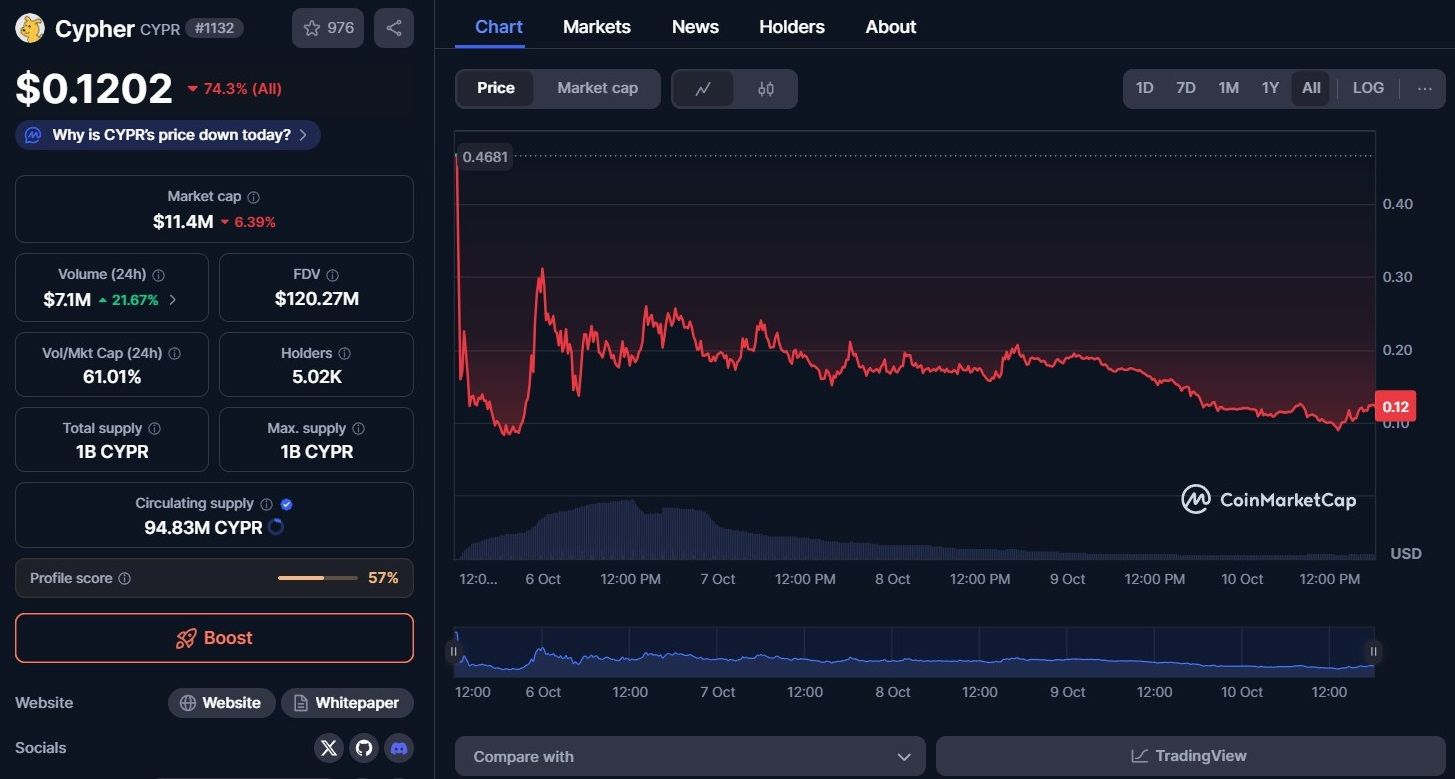
Task: Open the Holders tab
Action: coord(792,27)
